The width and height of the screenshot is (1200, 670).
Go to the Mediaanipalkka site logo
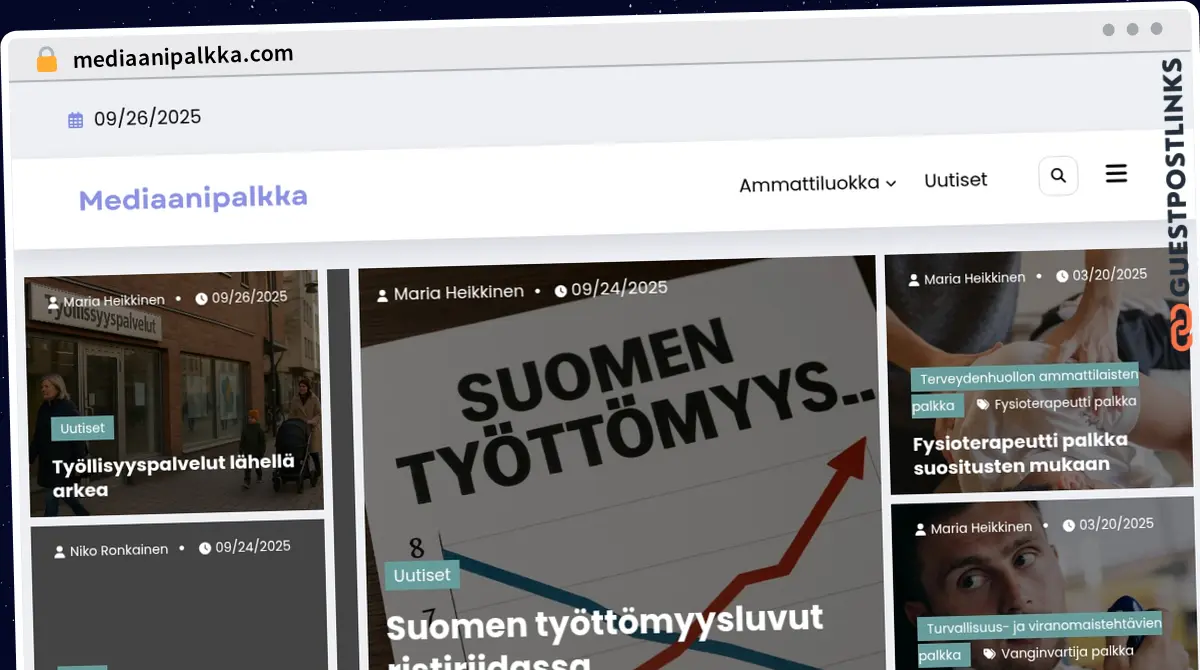coord(193,197)
